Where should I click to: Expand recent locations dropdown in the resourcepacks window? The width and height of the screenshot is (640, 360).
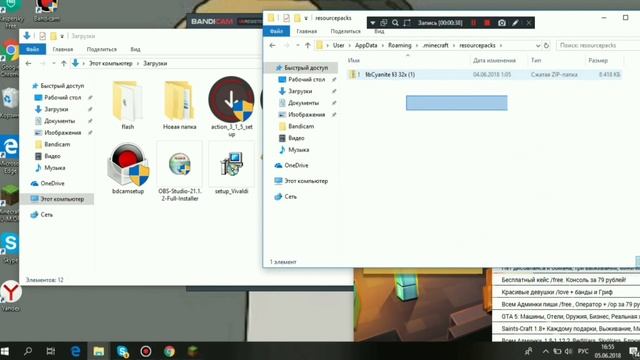coord(298,45)
